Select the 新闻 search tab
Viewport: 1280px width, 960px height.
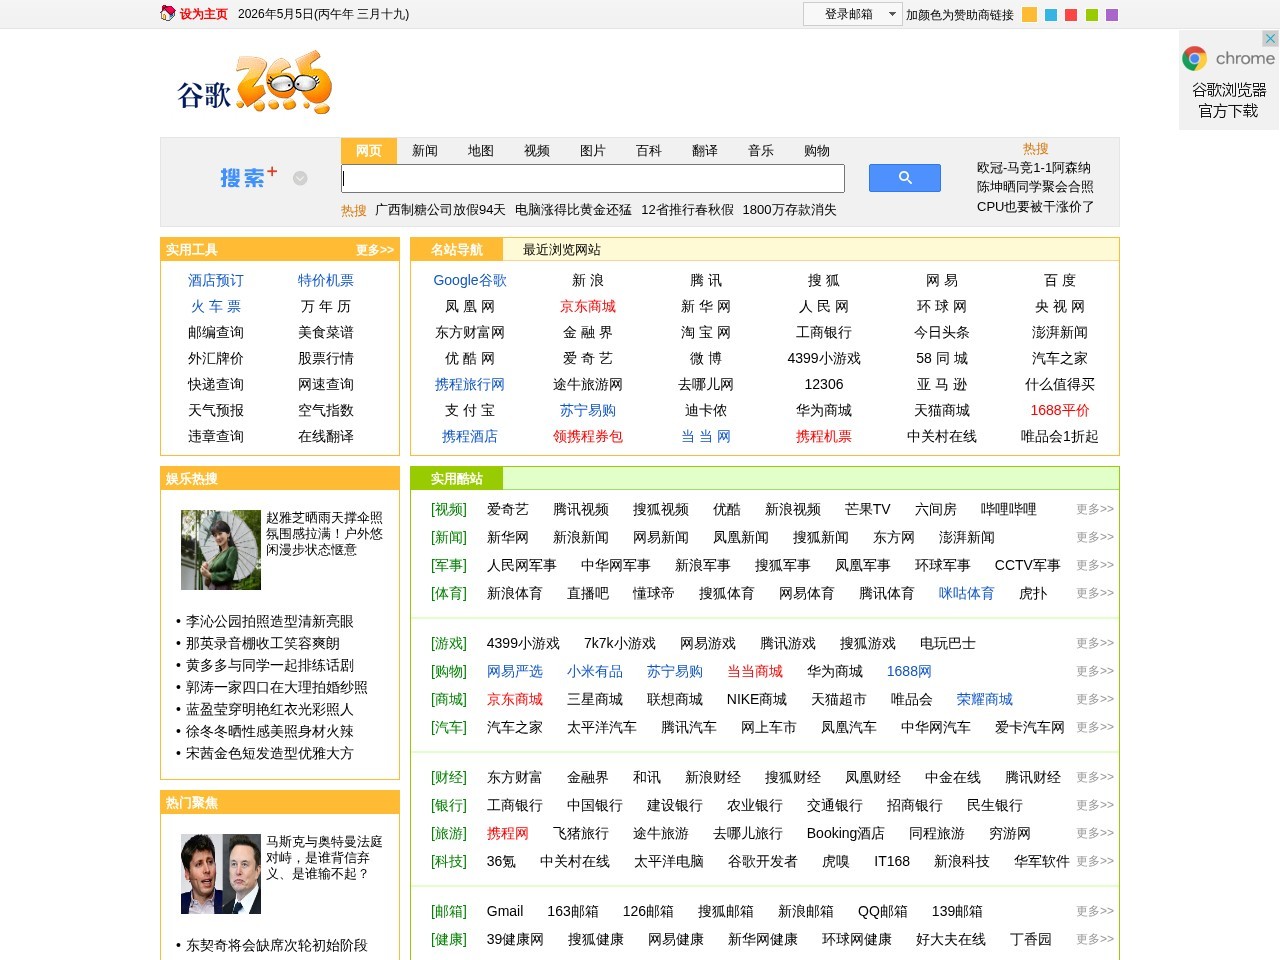(x=425, y=150)
